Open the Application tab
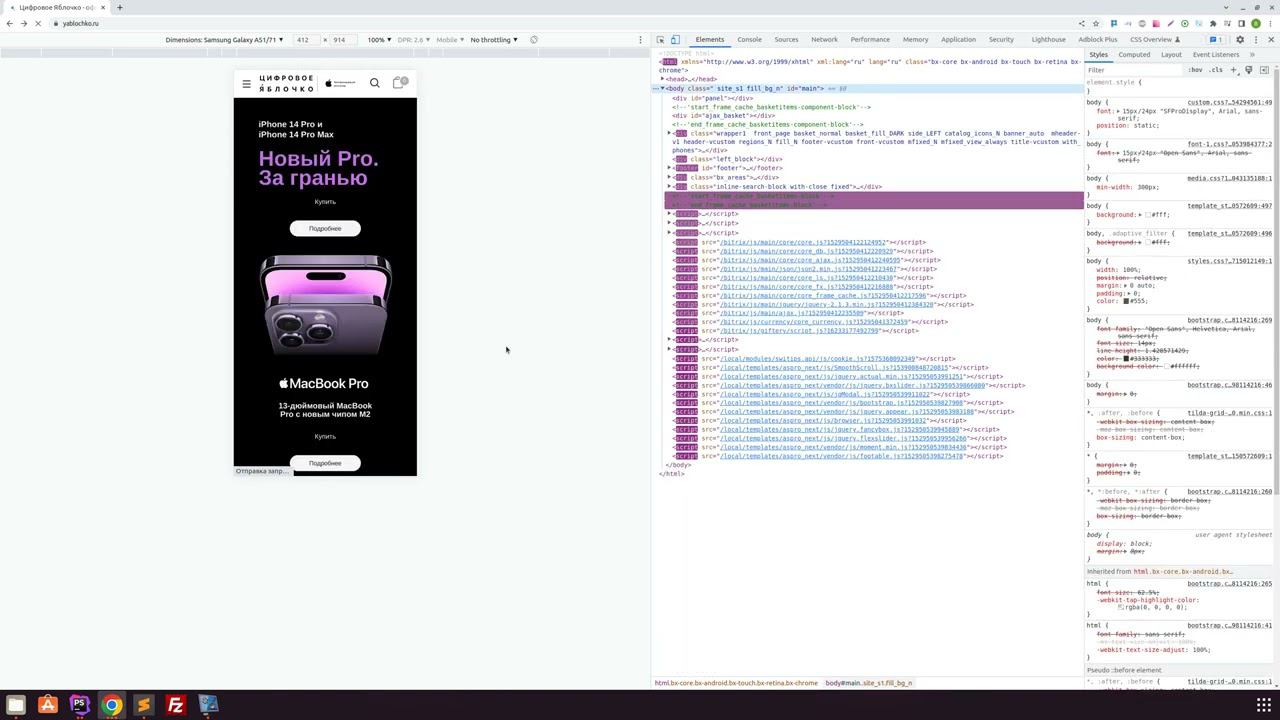The image size is (1280, 720). 958,40
